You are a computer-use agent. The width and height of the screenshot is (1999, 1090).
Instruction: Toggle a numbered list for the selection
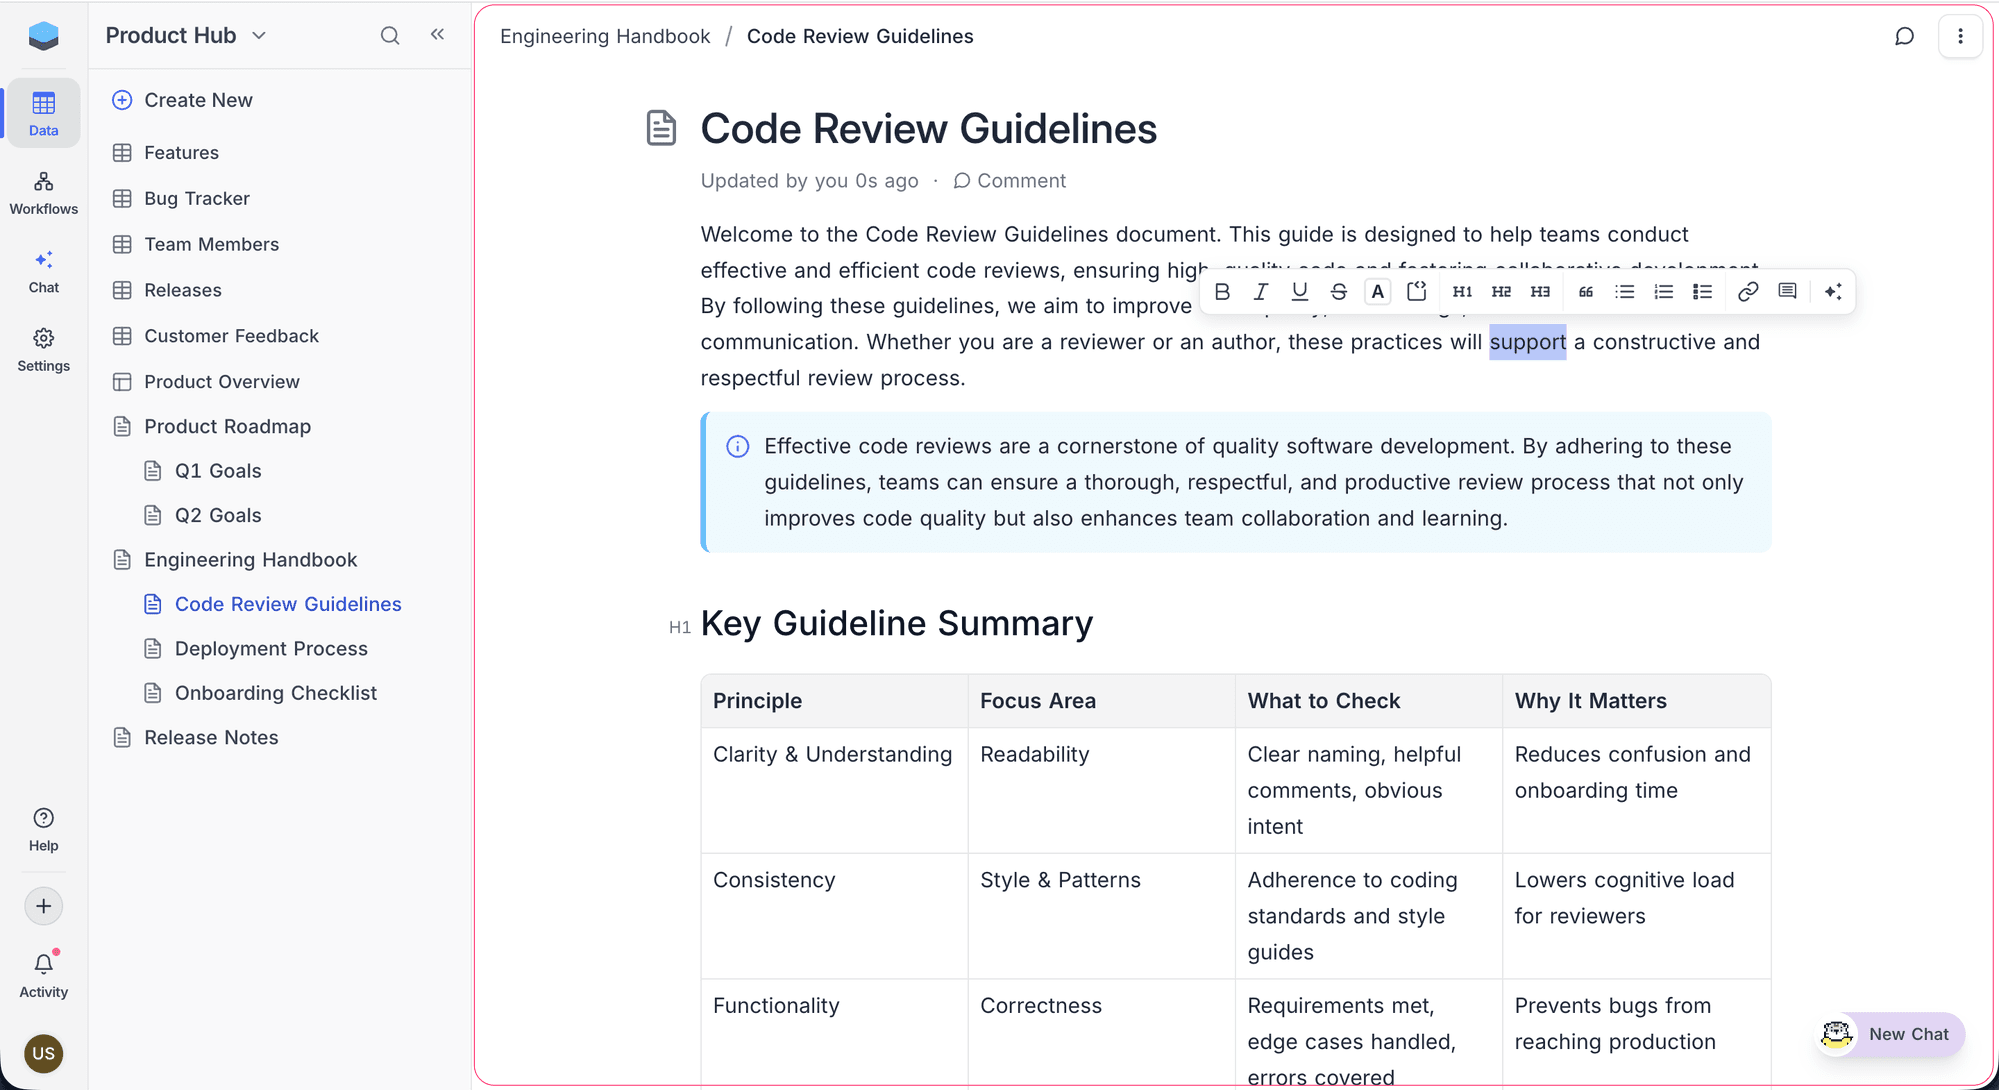(x=1663, y=291)
